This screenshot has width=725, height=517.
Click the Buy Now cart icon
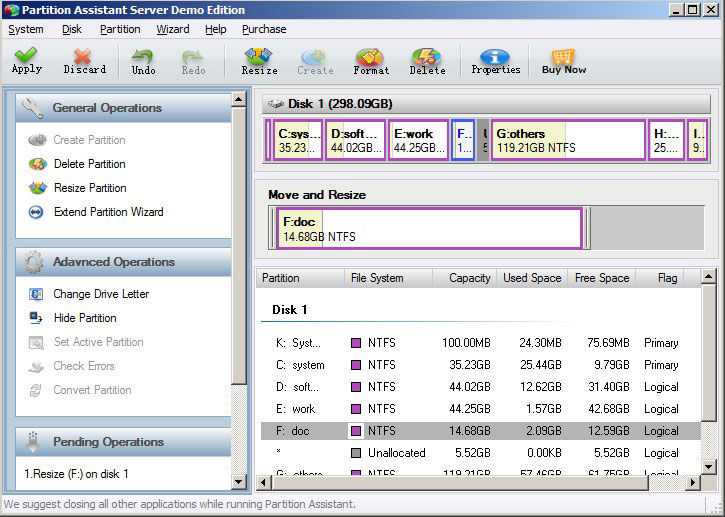(564, 55)
